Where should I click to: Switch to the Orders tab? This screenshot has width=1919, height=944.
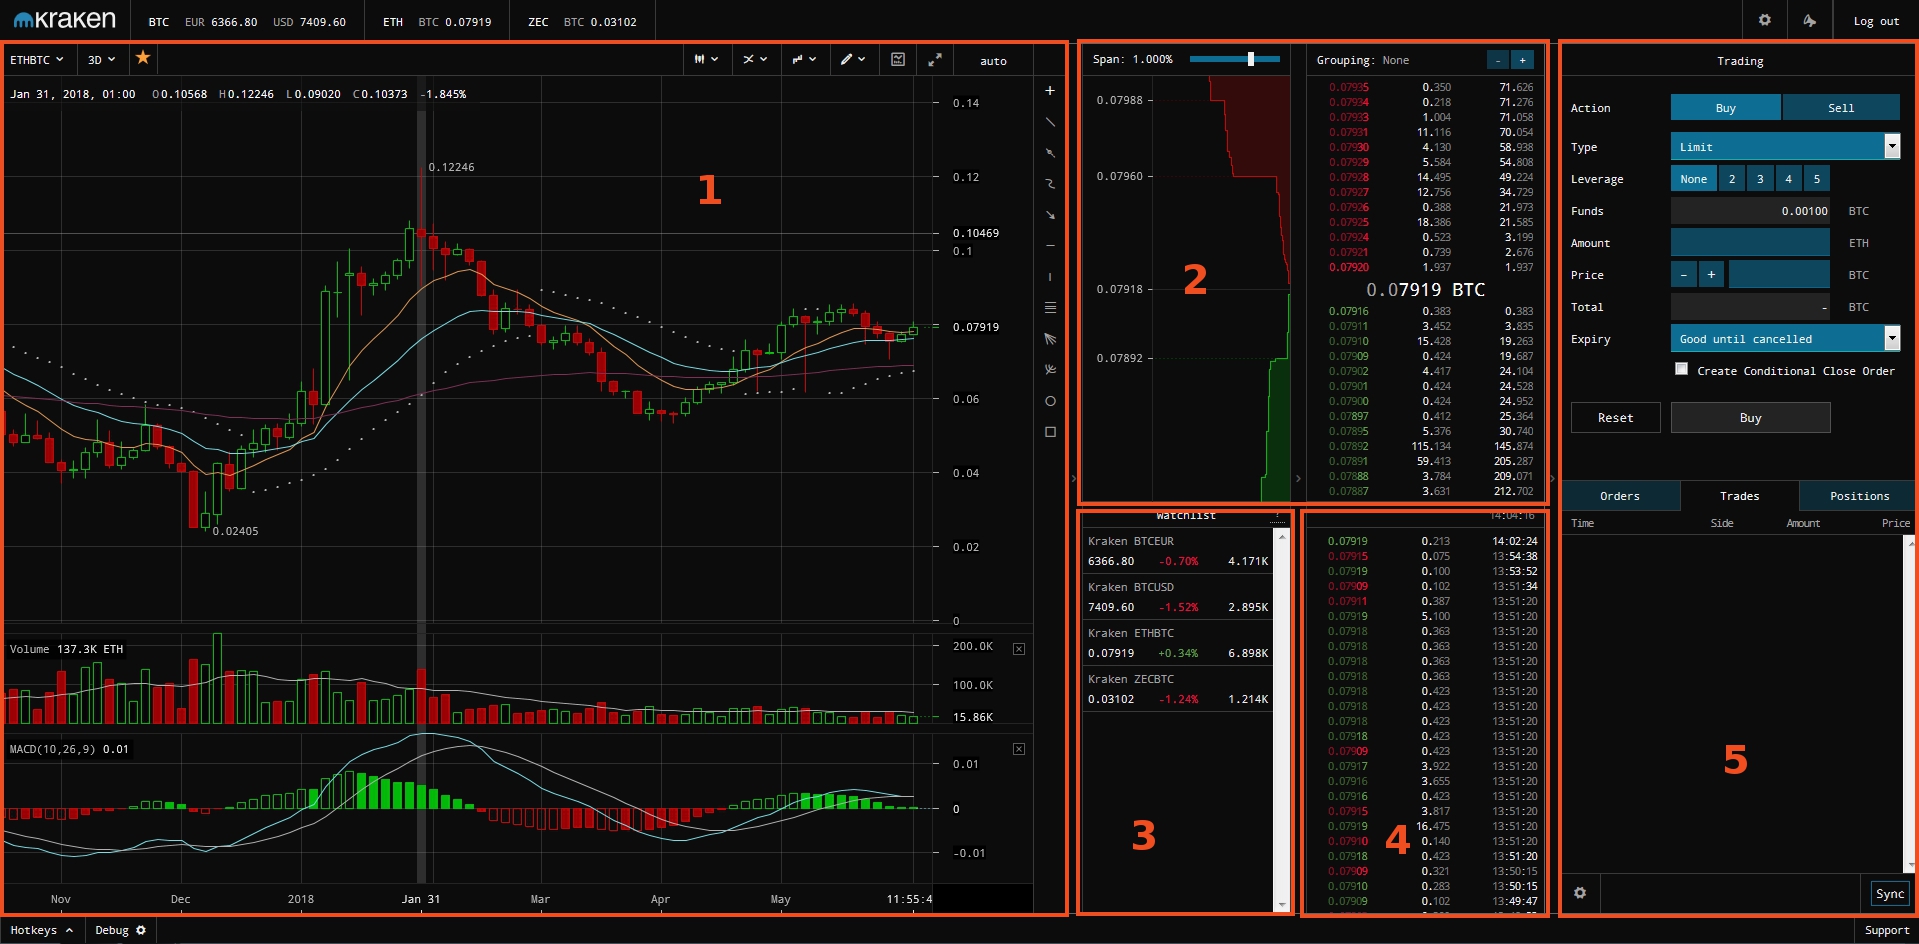click(x=1620, y=496)
